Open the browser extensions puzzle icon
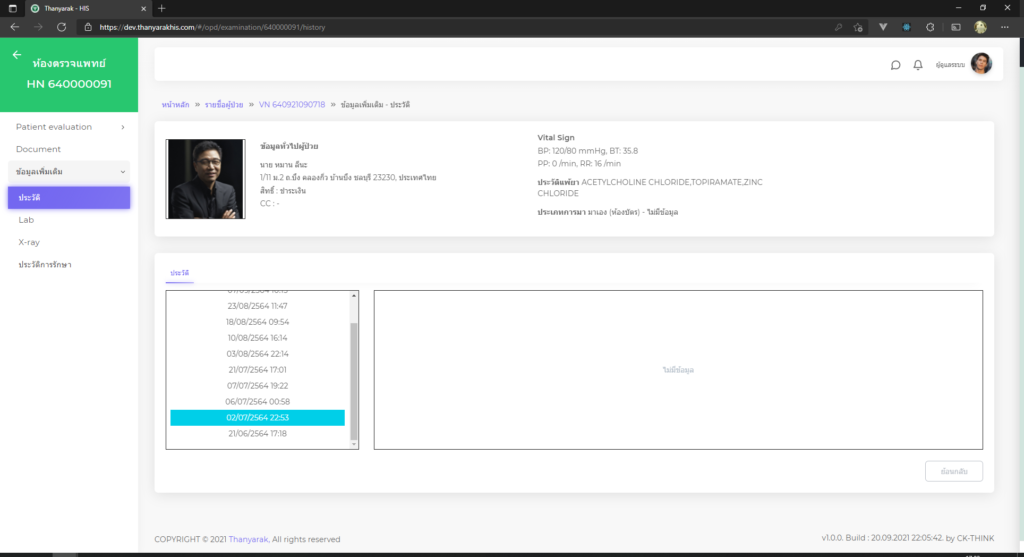1024x557 pixels. coord(930,27)
